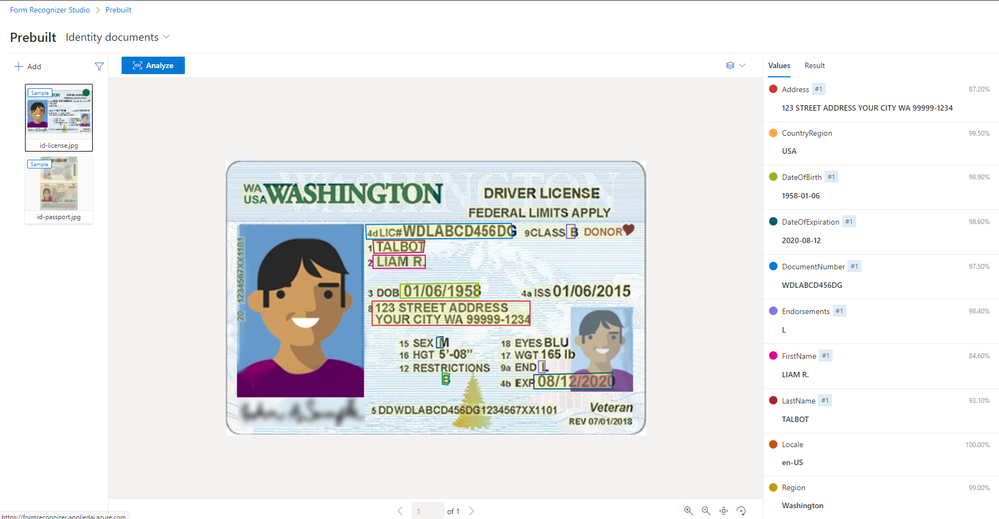
Task: Open the filter funnel icon
Action: coord(99,66)
